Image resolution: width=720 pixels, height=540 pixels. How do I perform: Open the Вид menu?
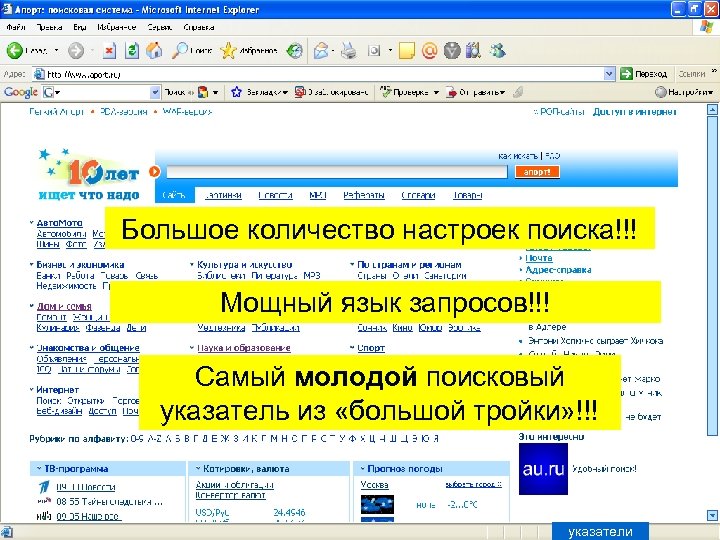click(x=79, y=27)
